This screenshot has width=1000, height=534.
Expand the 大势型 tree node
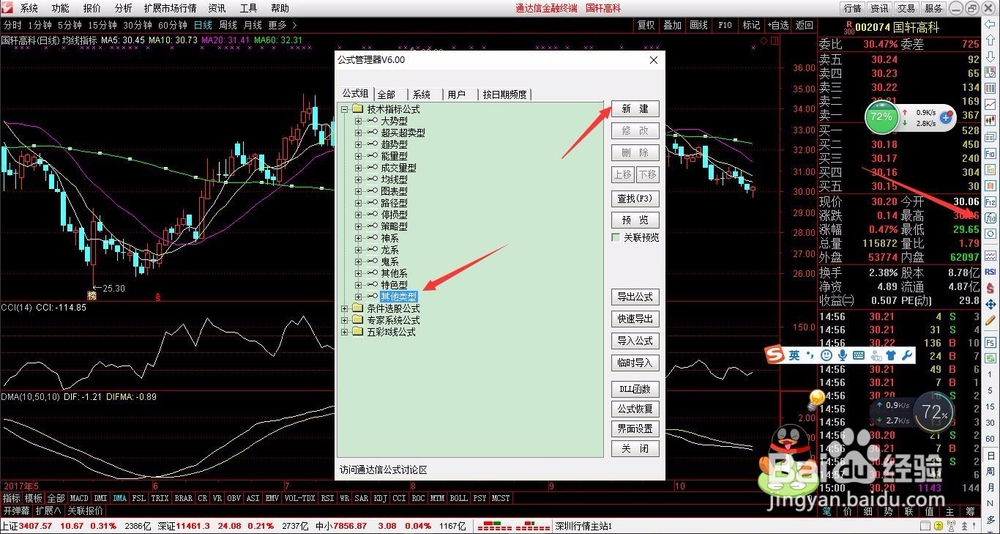tap(358, 121)
